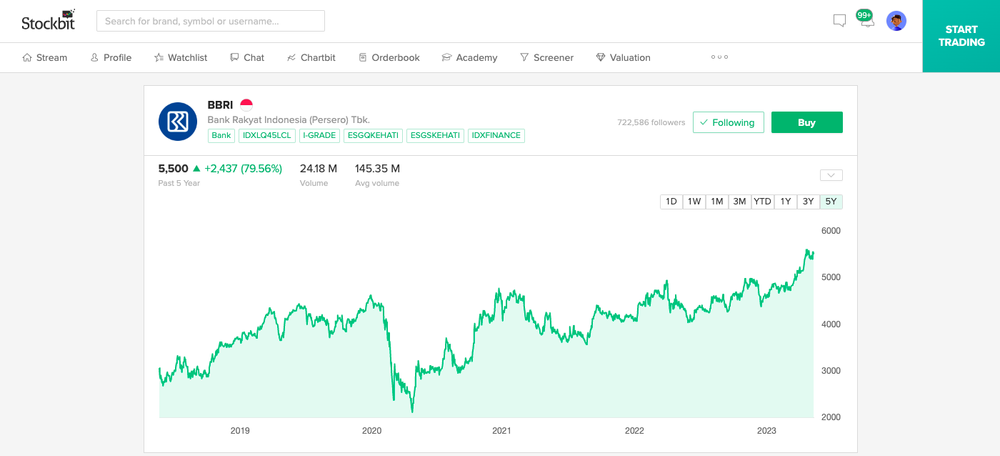This screenshot has height=456, width=1000.
Task: Expand the chevron dropdown above timeframe buttons
Action: pyautogui.click(x=831, y=175)
